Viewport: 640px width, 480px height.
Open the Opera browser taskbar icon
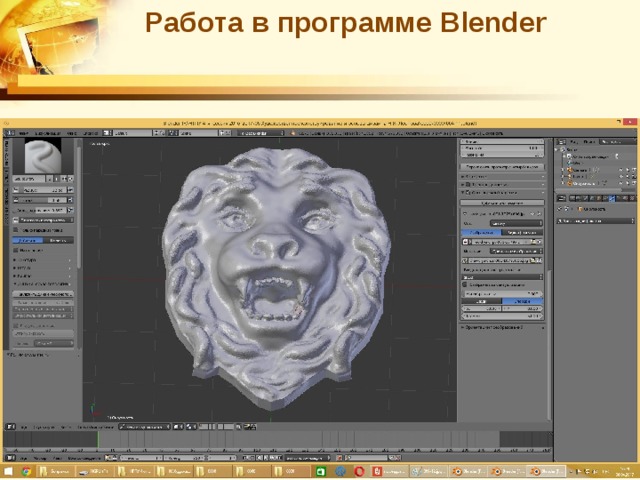click(x=359, y=471)
